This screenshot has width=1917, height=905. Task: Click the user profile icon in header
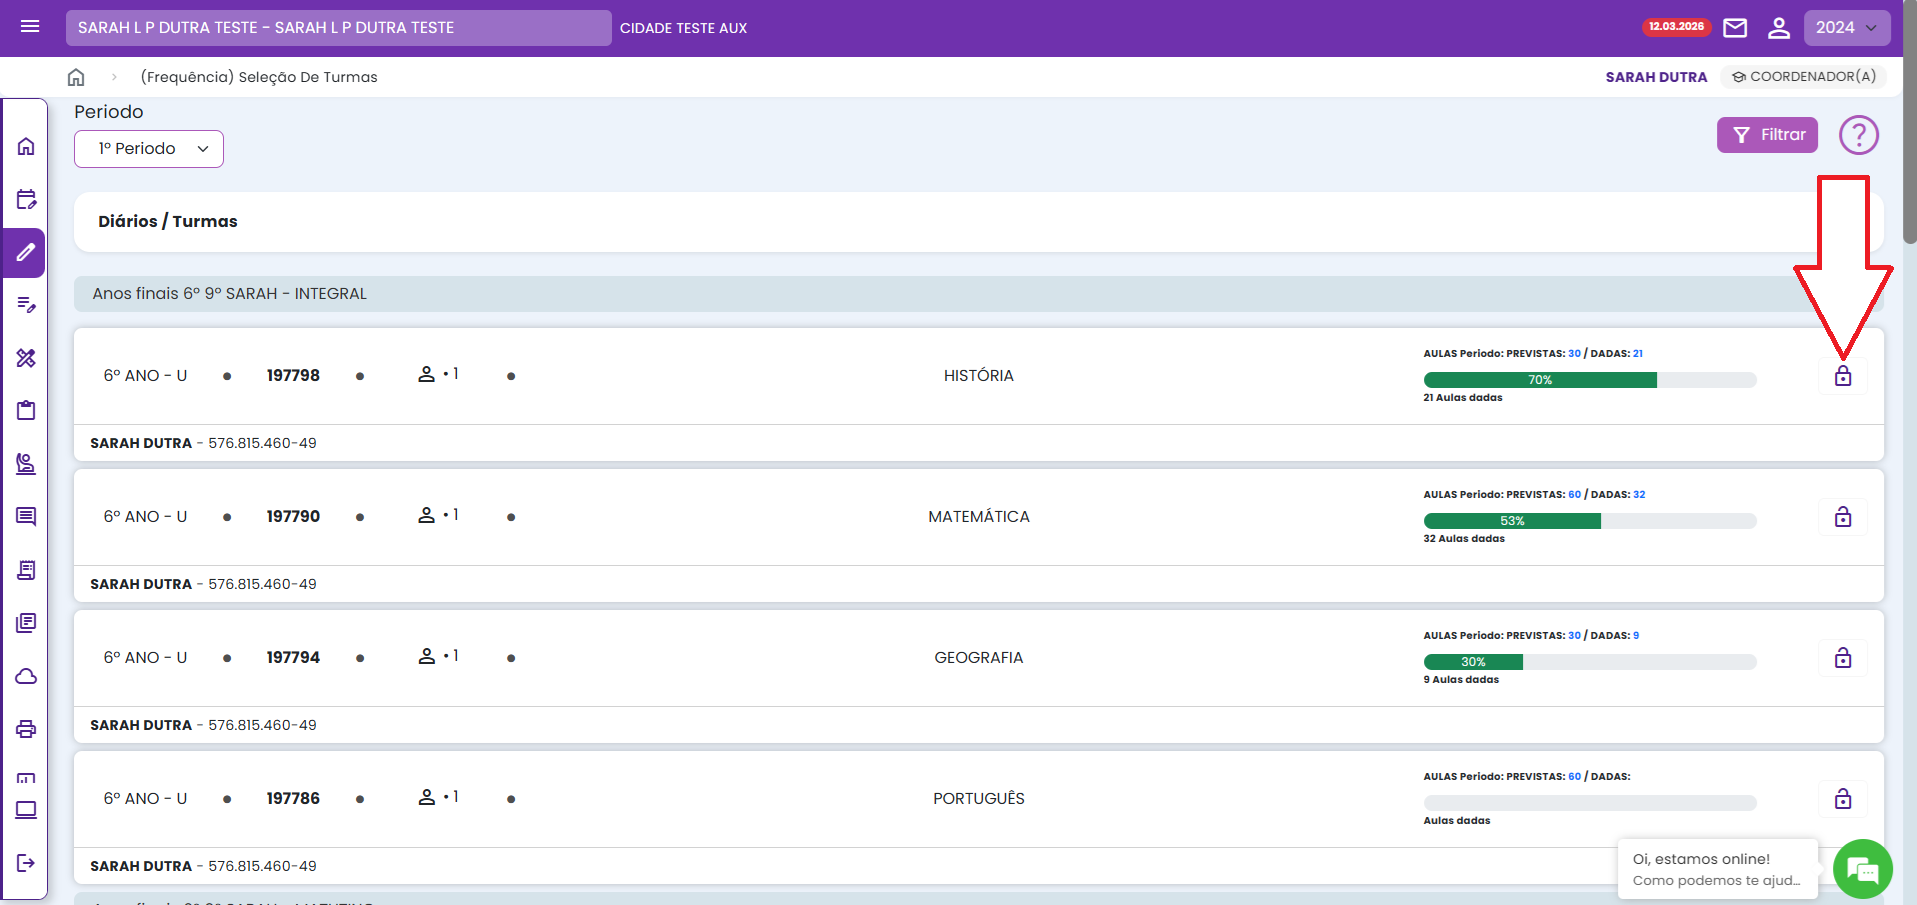coord(1778,28)
